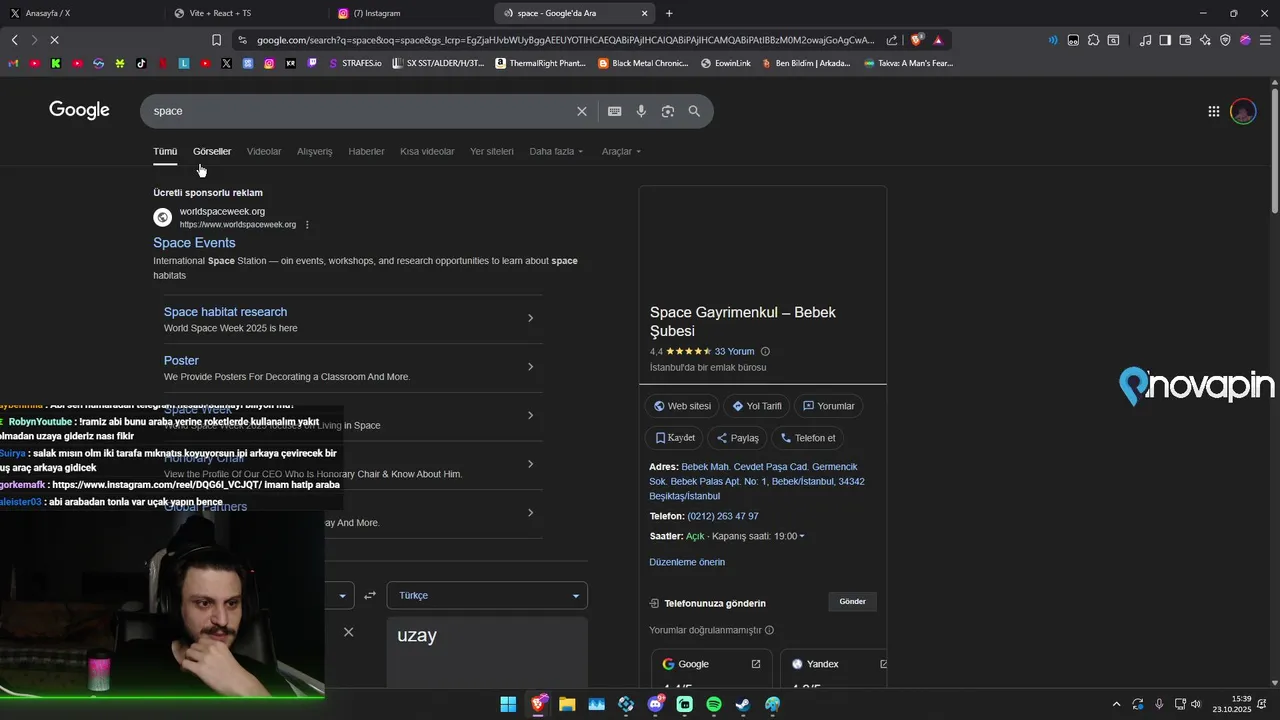
Task: Switch to the Instagram browser tab
Action: 410,13
